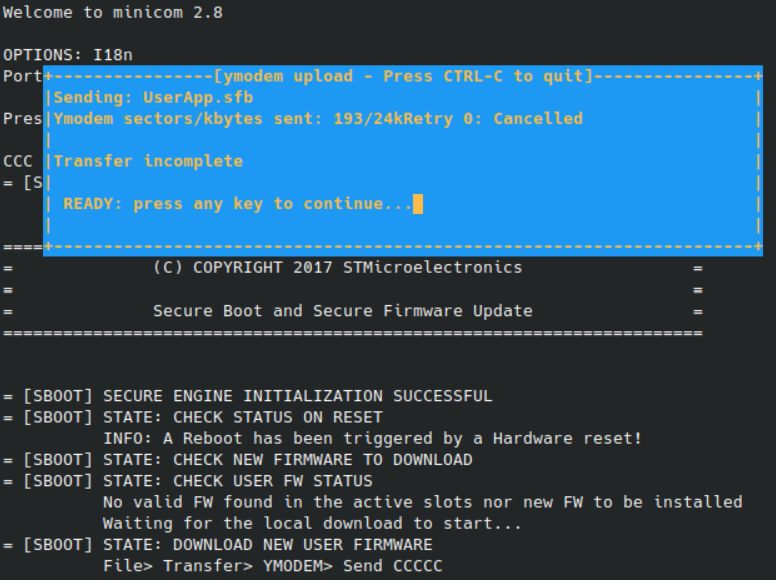Click the "(C) COPYRIGHT 2017 STMicroelectronics" text
The image size is (776, 580).
338,268
